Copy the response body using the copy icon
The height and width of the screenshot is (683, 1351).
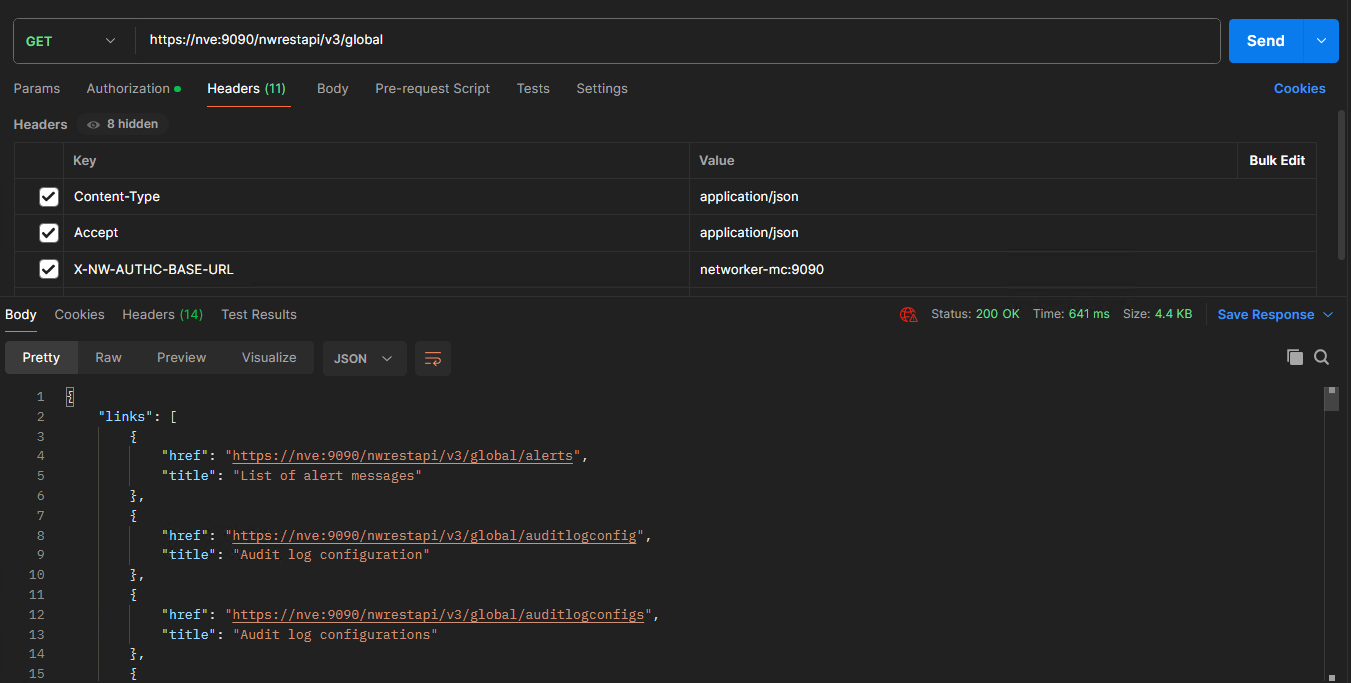coord(1295,357)
